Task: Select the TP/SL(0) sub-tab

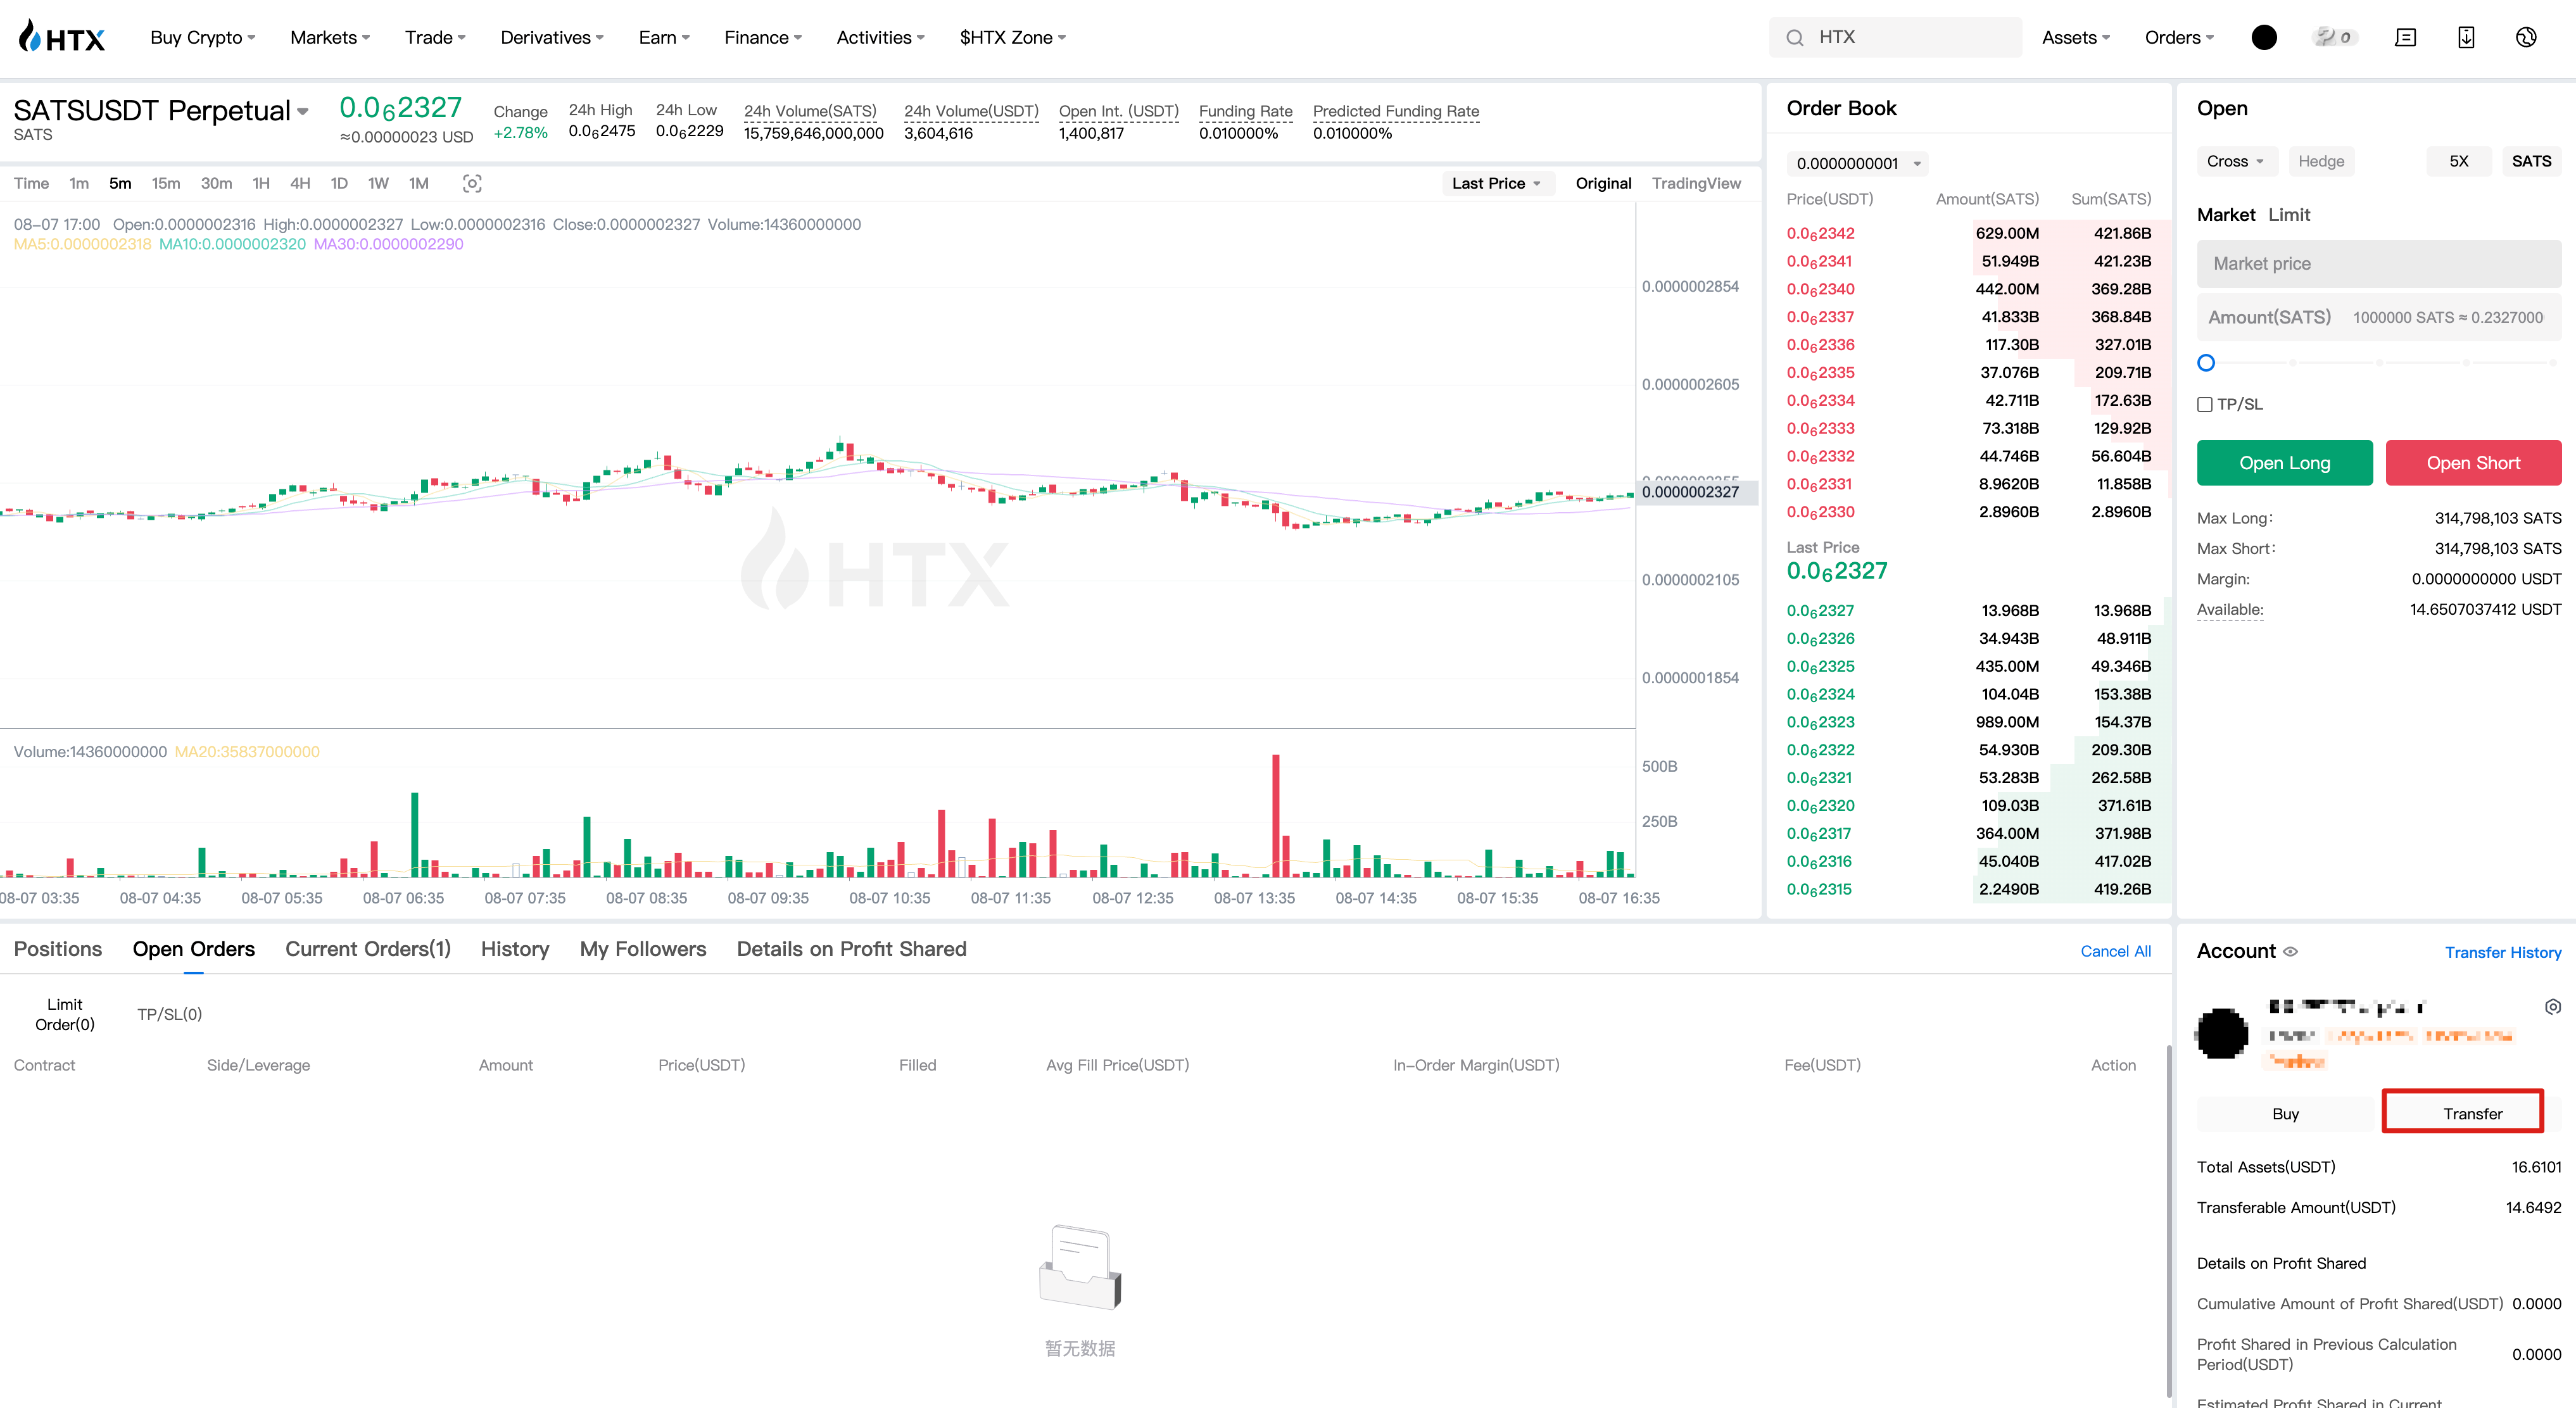Action: point(169,1014)
